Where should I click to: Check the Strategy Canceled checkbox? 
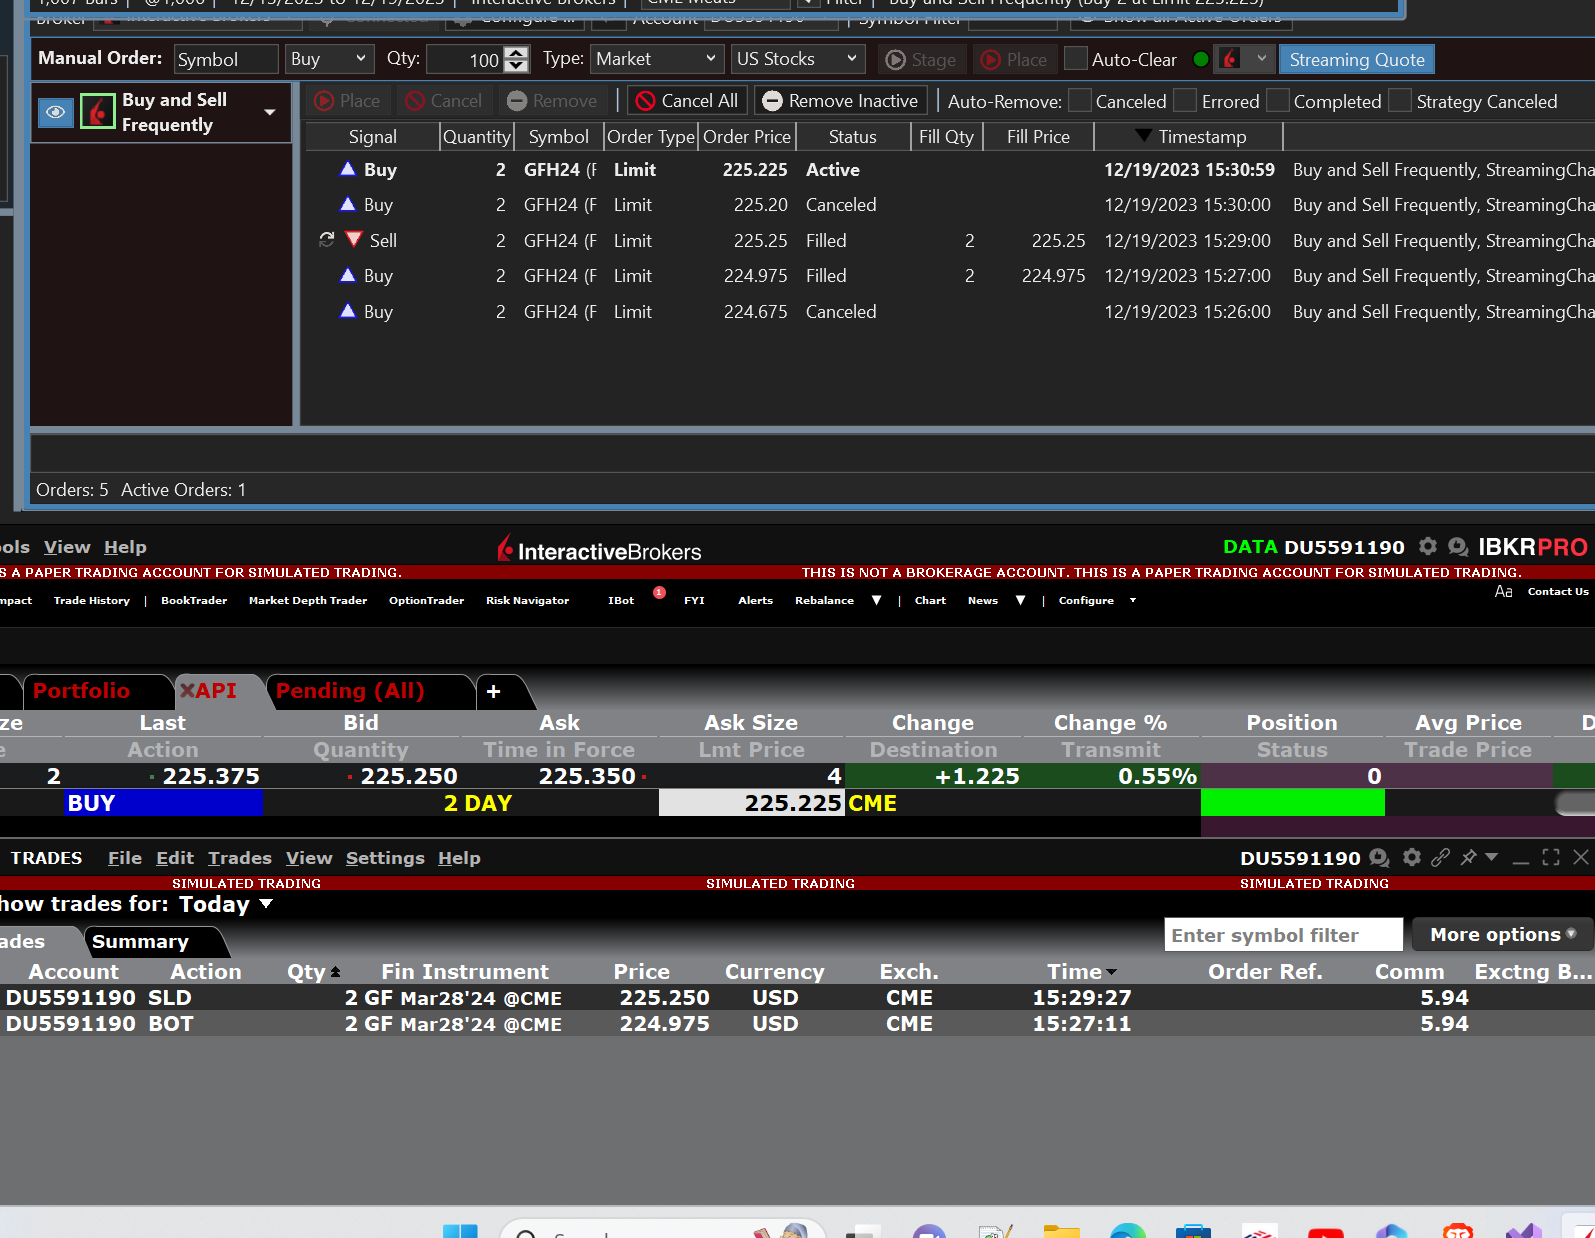click(1400, 100)
